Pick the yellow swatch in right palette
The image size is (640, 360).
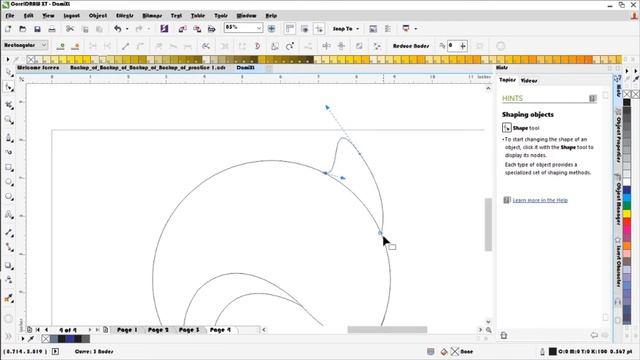(x=627, y=214)
